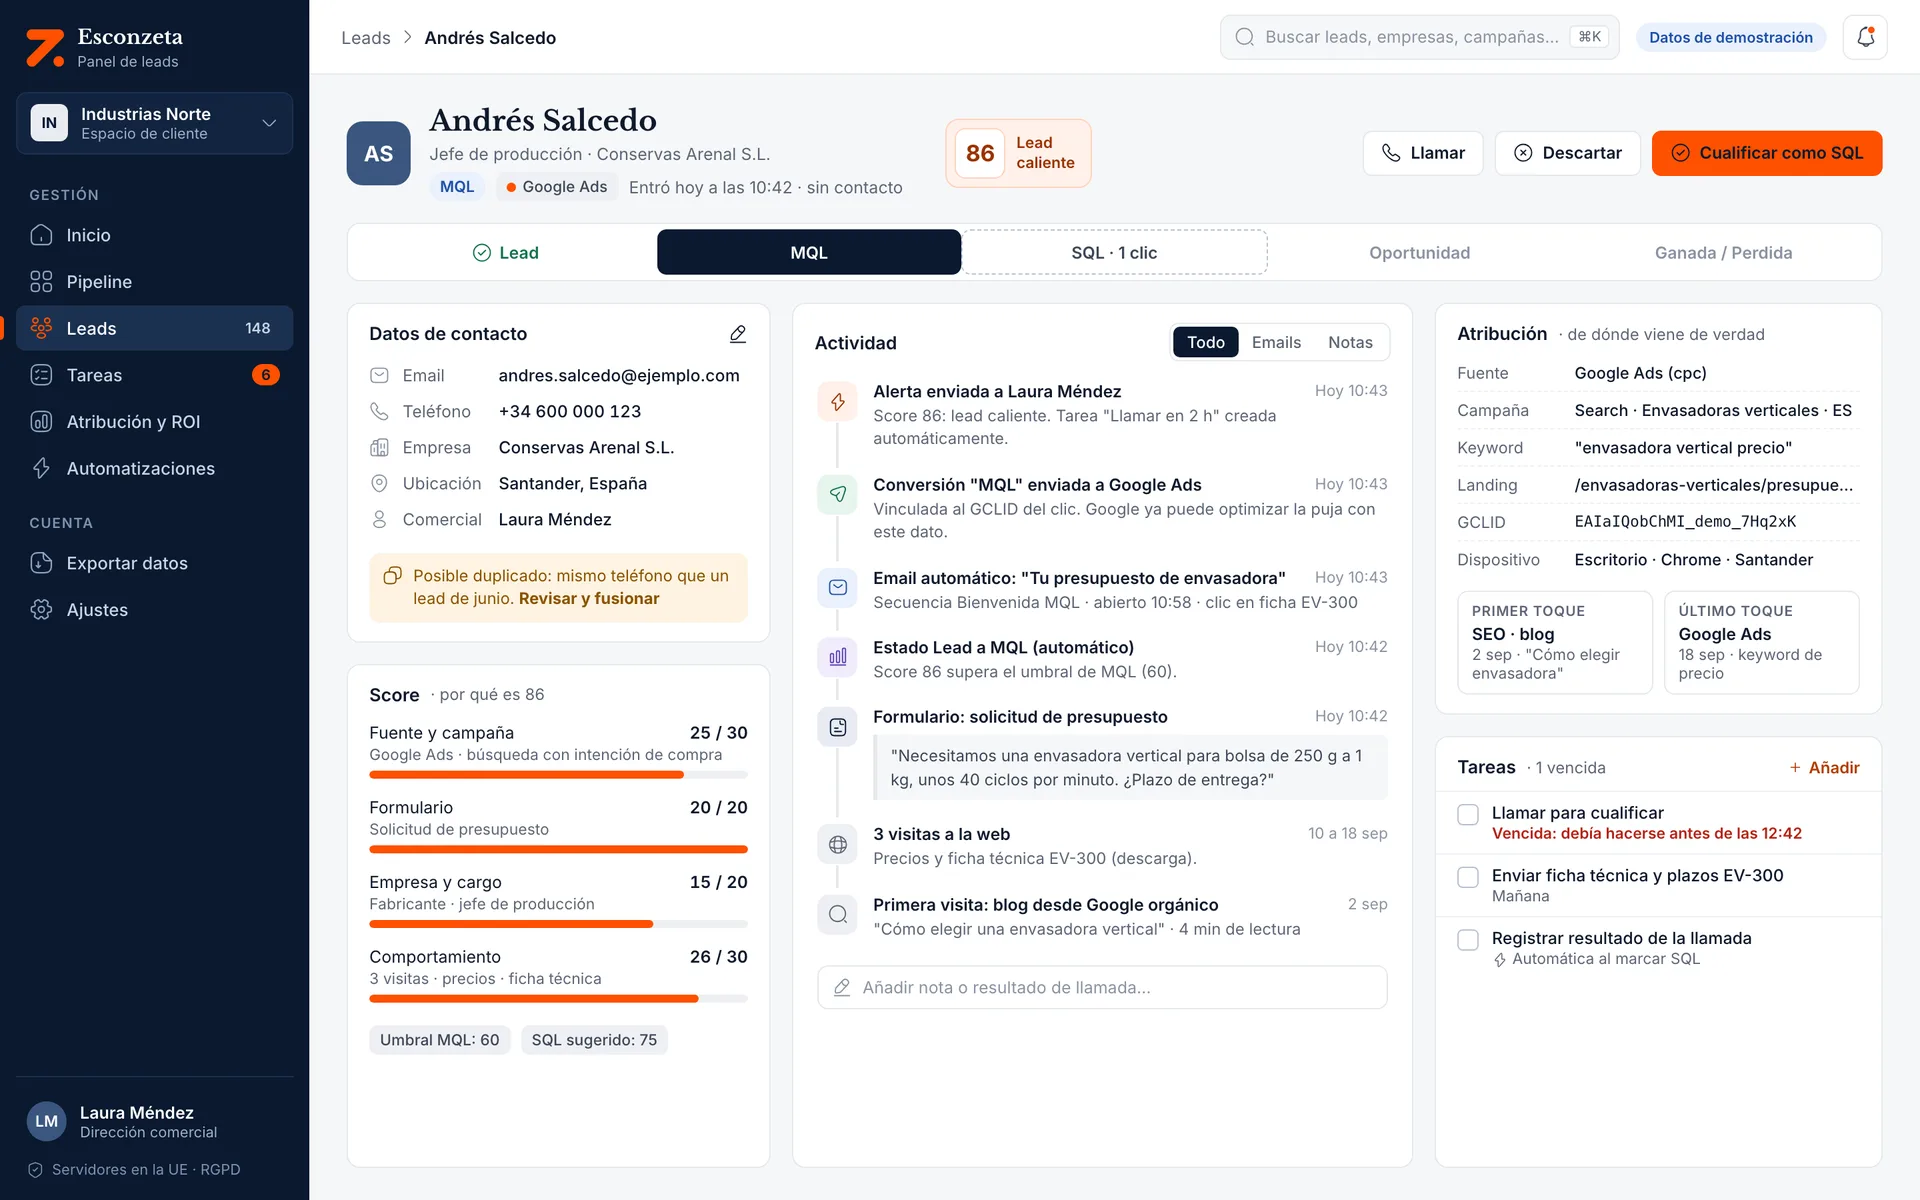Select the Oportunidad pipeline stage

click(1419, 252)
